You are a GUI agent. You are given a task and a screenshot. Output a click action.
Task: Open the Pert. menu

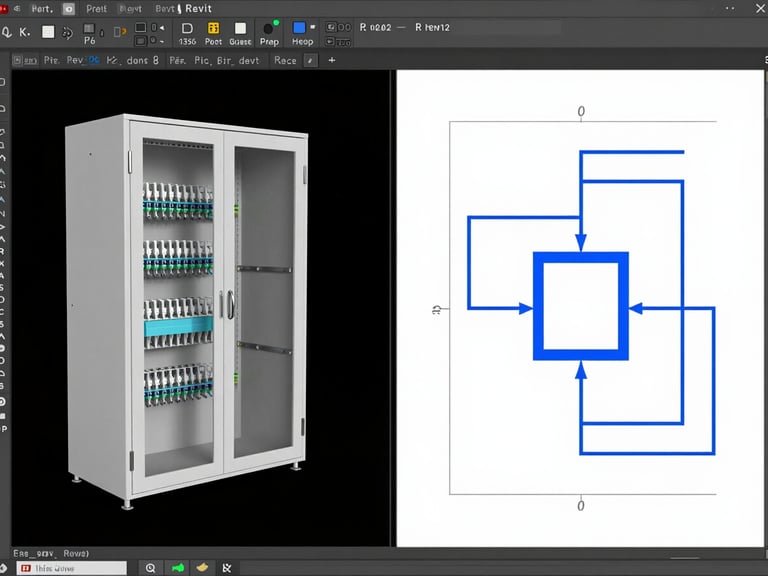[x=42, y=9]
